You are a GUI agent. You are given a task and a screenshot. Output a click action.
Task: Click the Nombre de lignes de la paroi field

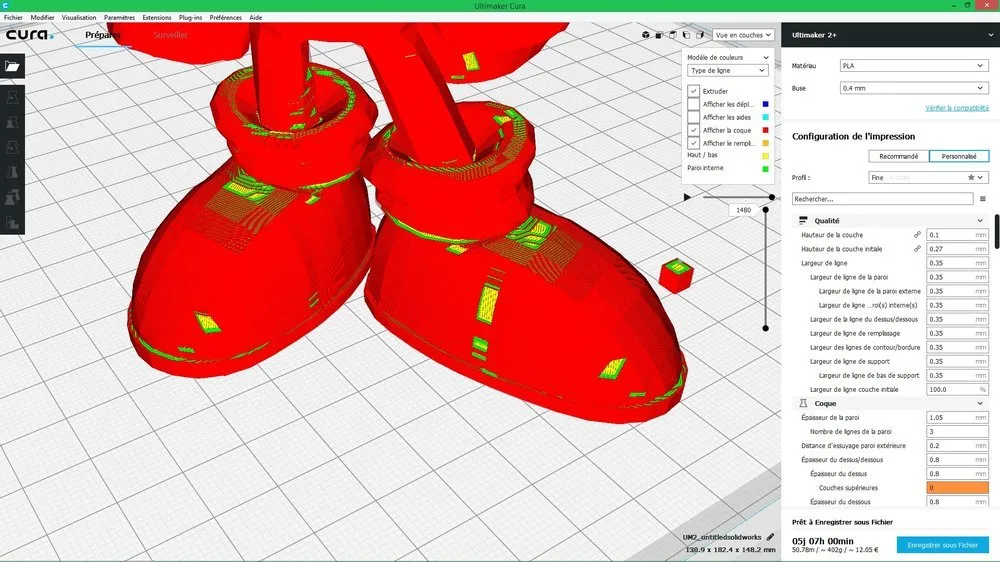point(957,431)
